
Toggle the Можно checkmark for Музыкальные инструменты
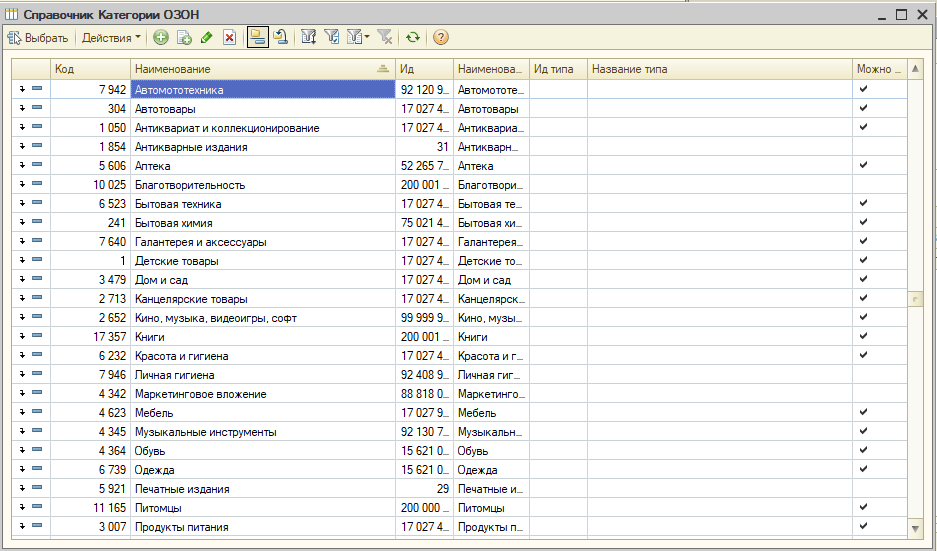coord(863,431)
